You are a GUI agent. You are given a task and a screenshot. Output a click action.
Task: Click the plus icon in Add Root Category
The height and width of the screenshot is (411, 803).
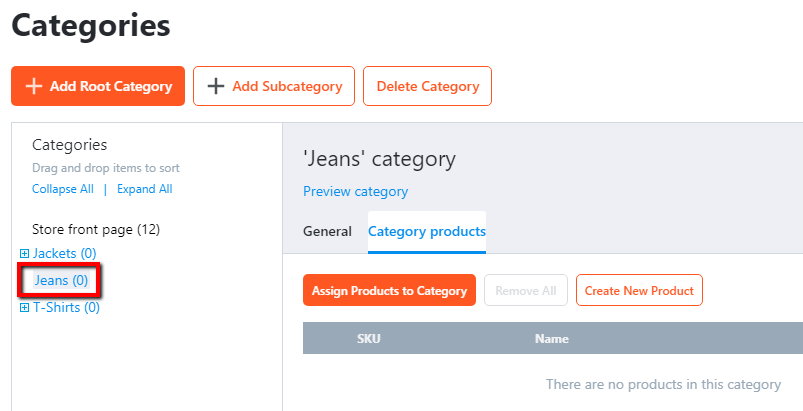coord(34,86)
